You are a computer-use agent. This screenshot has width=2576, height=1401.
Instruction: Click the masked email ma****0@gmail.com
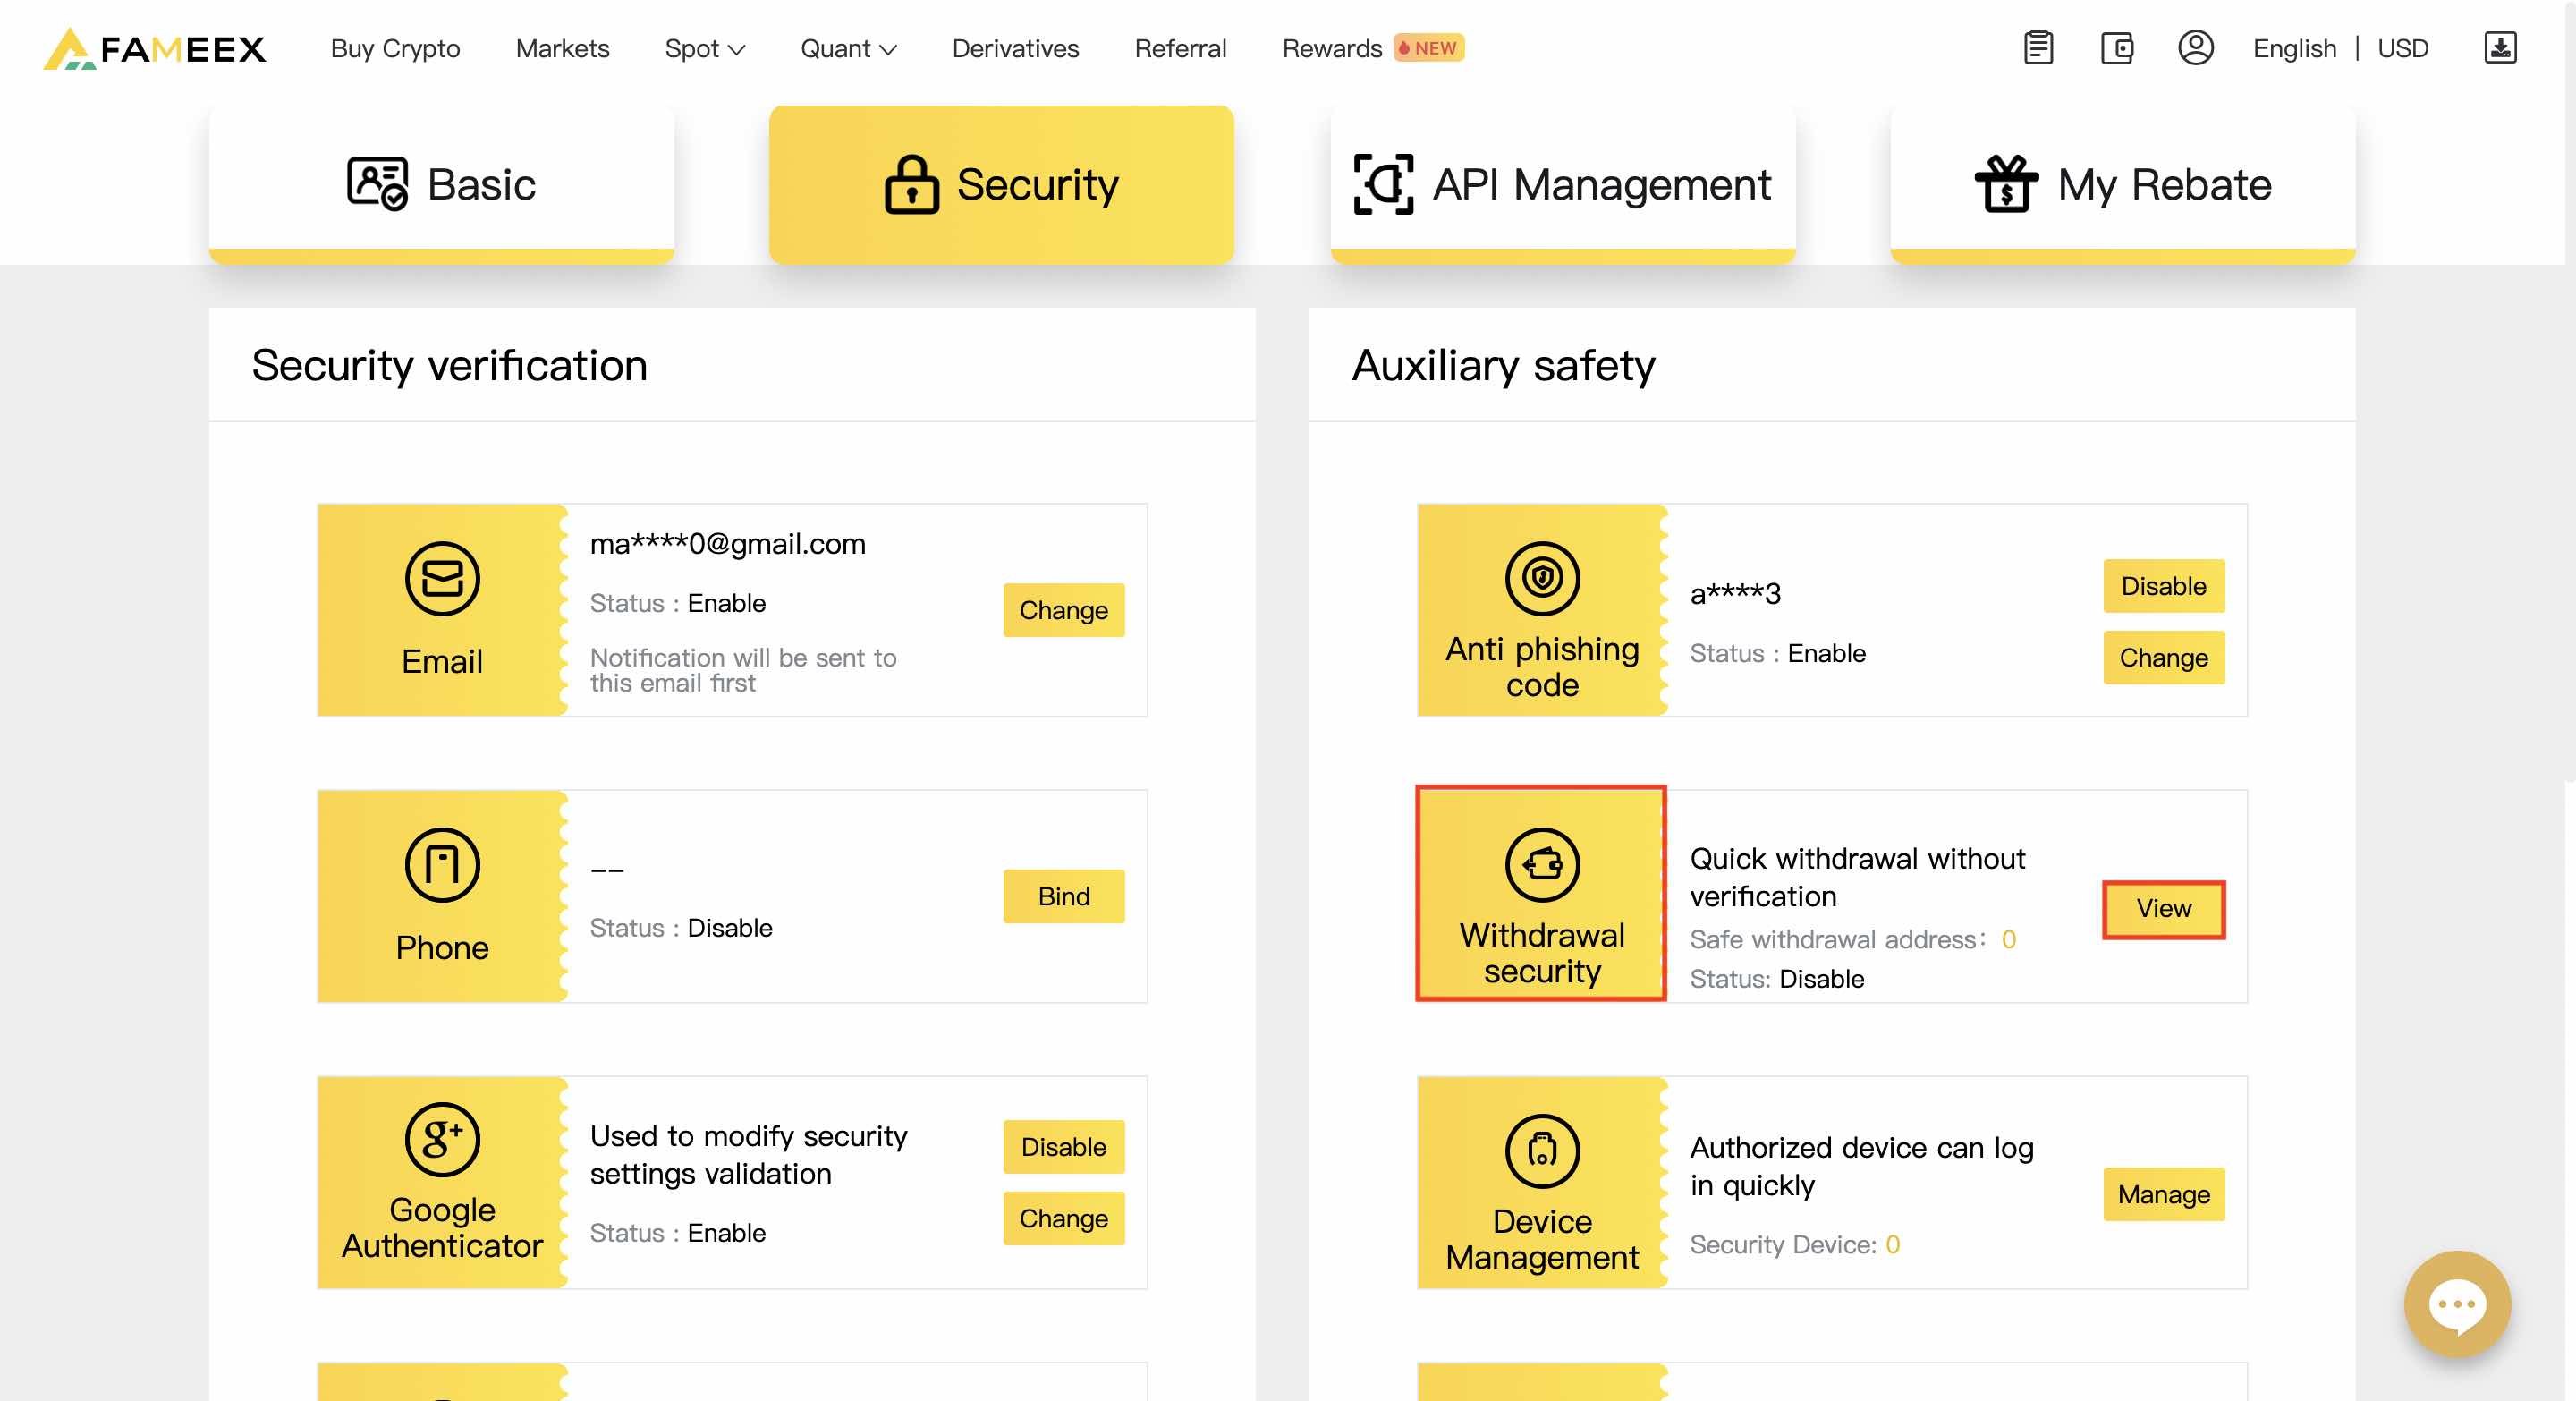(727, 544)
